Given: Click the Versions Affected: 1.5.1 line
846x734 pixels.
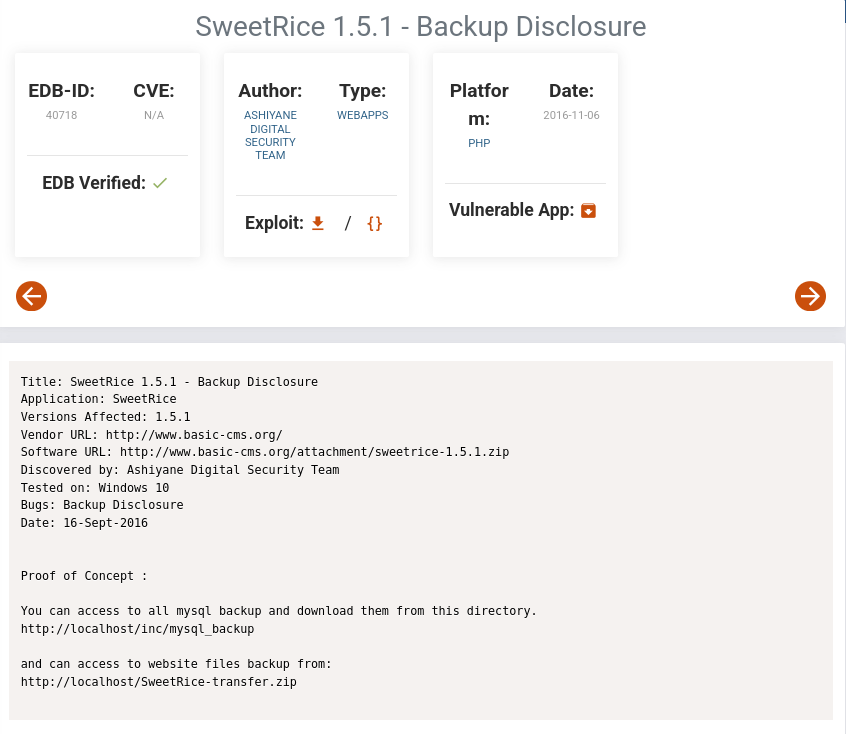Looking at the screenshot, I should pyautogui.click(x=105, y=417).
